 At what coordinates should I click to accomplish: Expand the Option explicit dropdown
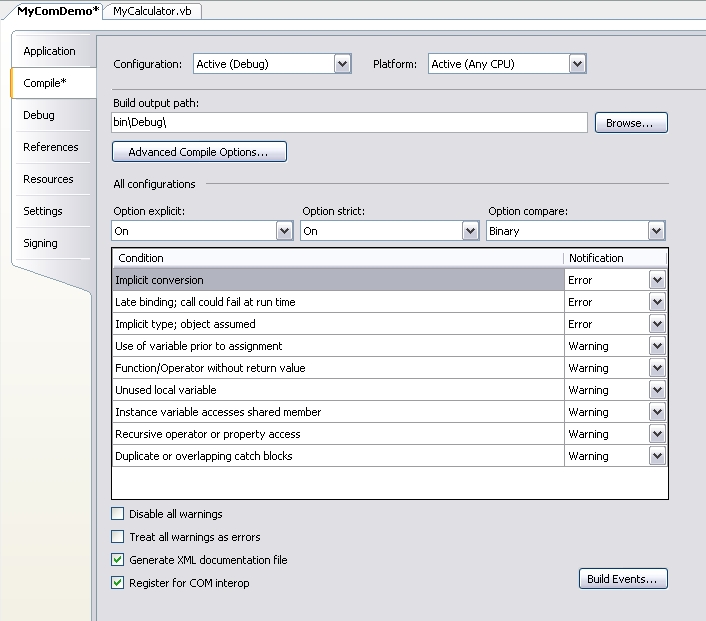(284, 231)
